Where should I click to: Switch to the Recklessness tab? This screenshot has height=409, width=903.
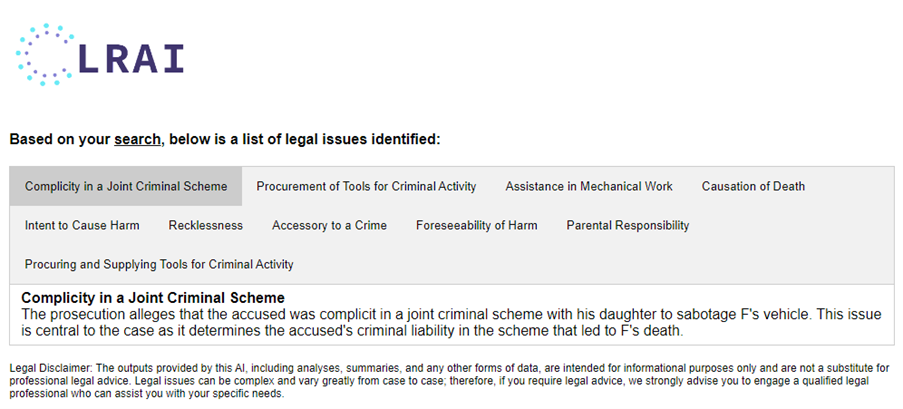click(x=205, y=225)
